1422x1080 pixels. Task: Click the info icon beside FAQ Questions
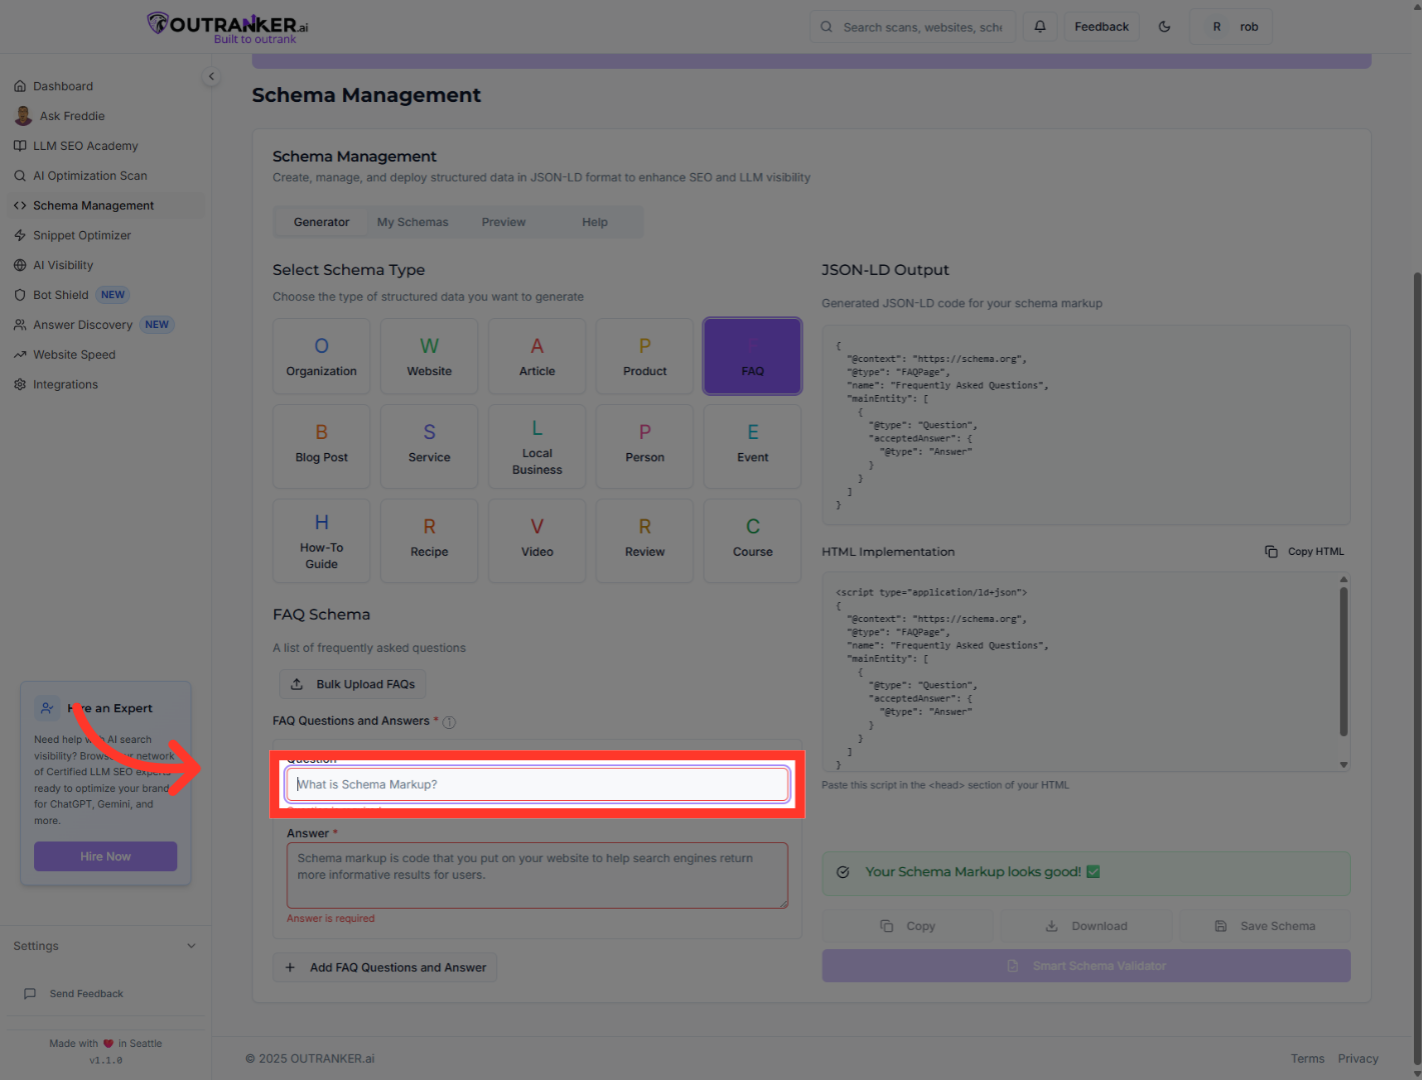[x=449, y=722]
